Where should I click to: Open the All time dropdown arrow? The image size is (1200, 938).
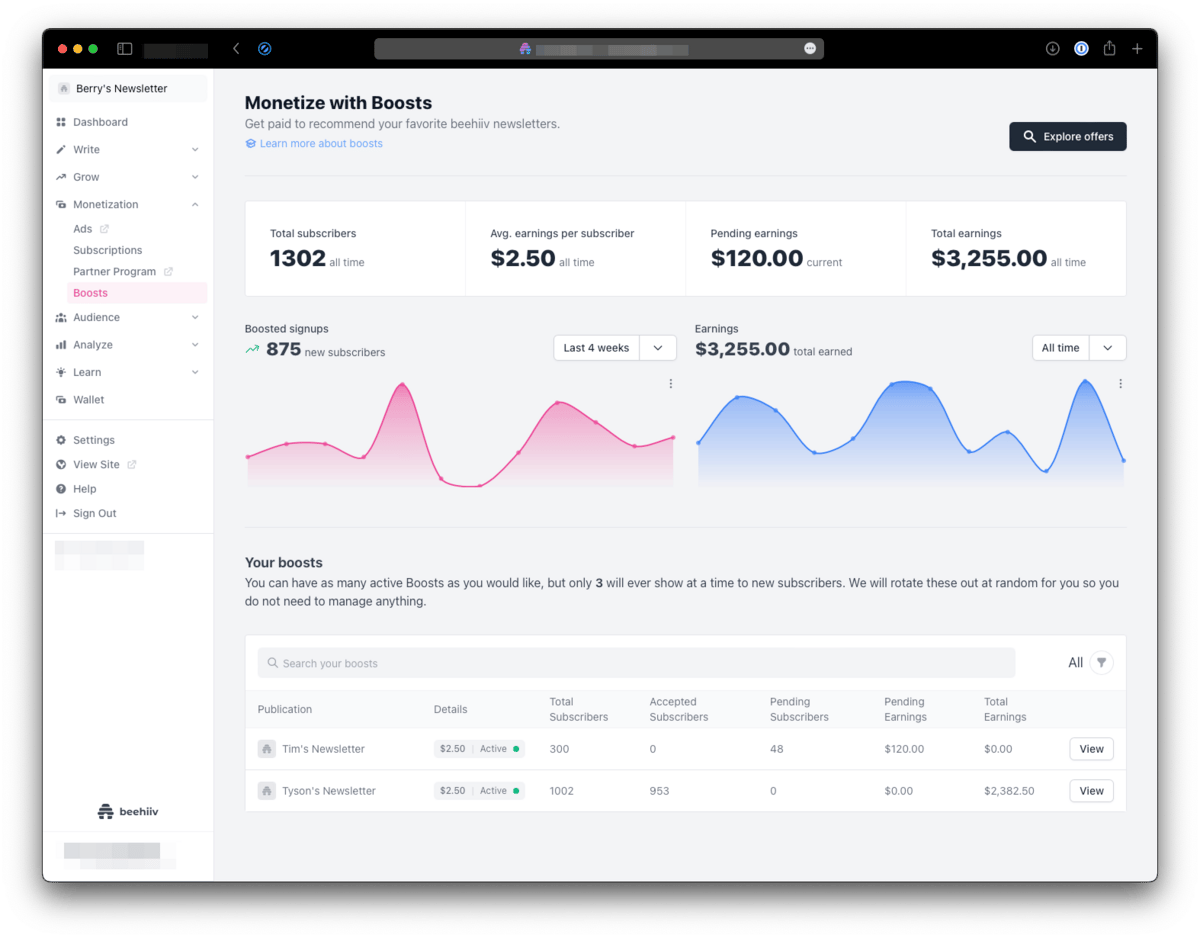pos(1108,348)
